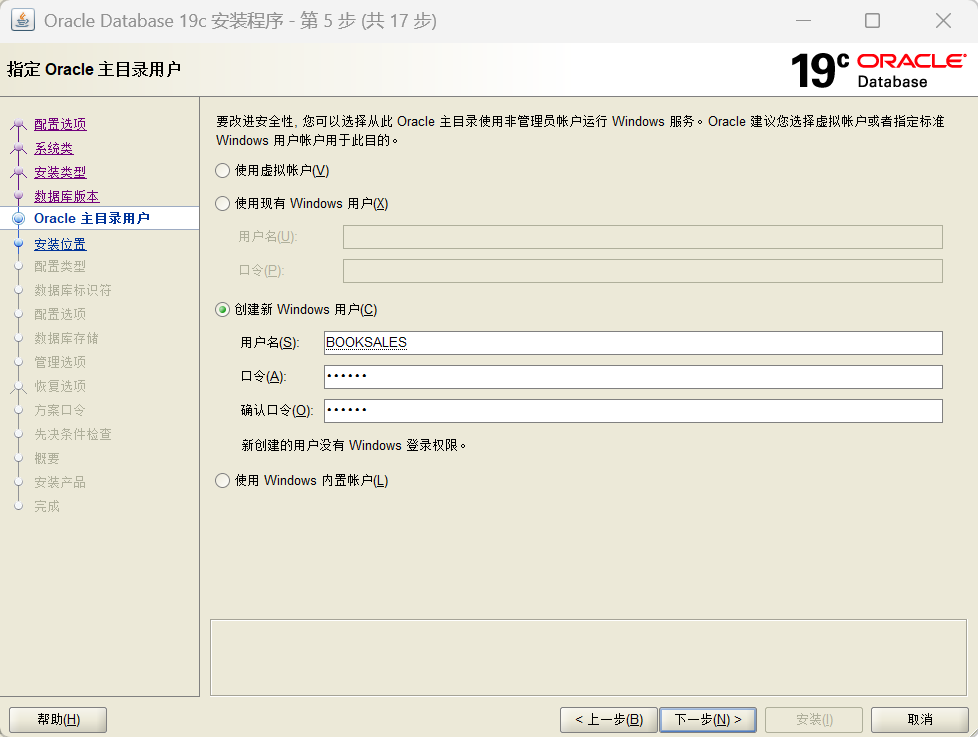978x737 pixels.
Task: Click the 概要 step in sidebar
Action: click(x=47, y=458)
